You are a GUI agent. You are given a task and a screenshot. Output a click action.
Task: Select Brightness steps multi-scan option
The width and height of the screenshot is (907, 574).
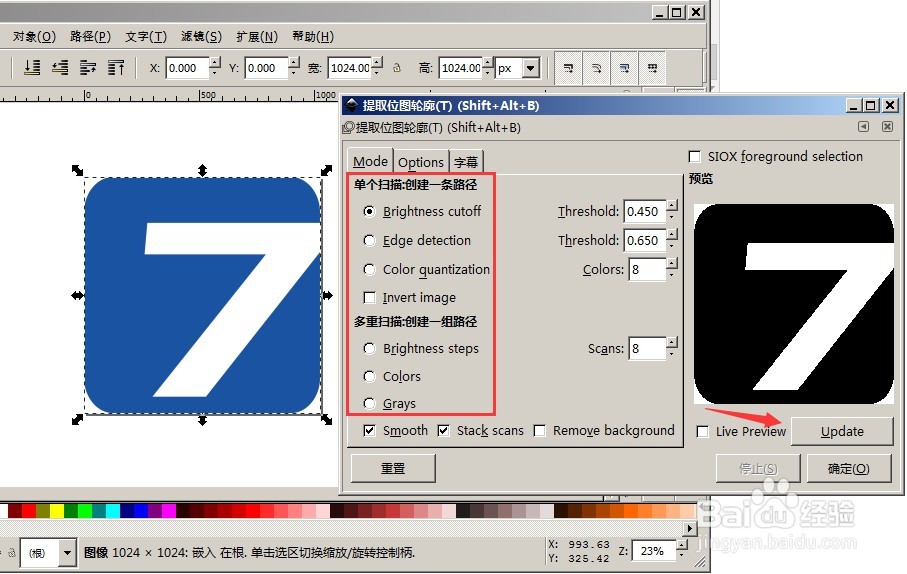tap(369, 348)
